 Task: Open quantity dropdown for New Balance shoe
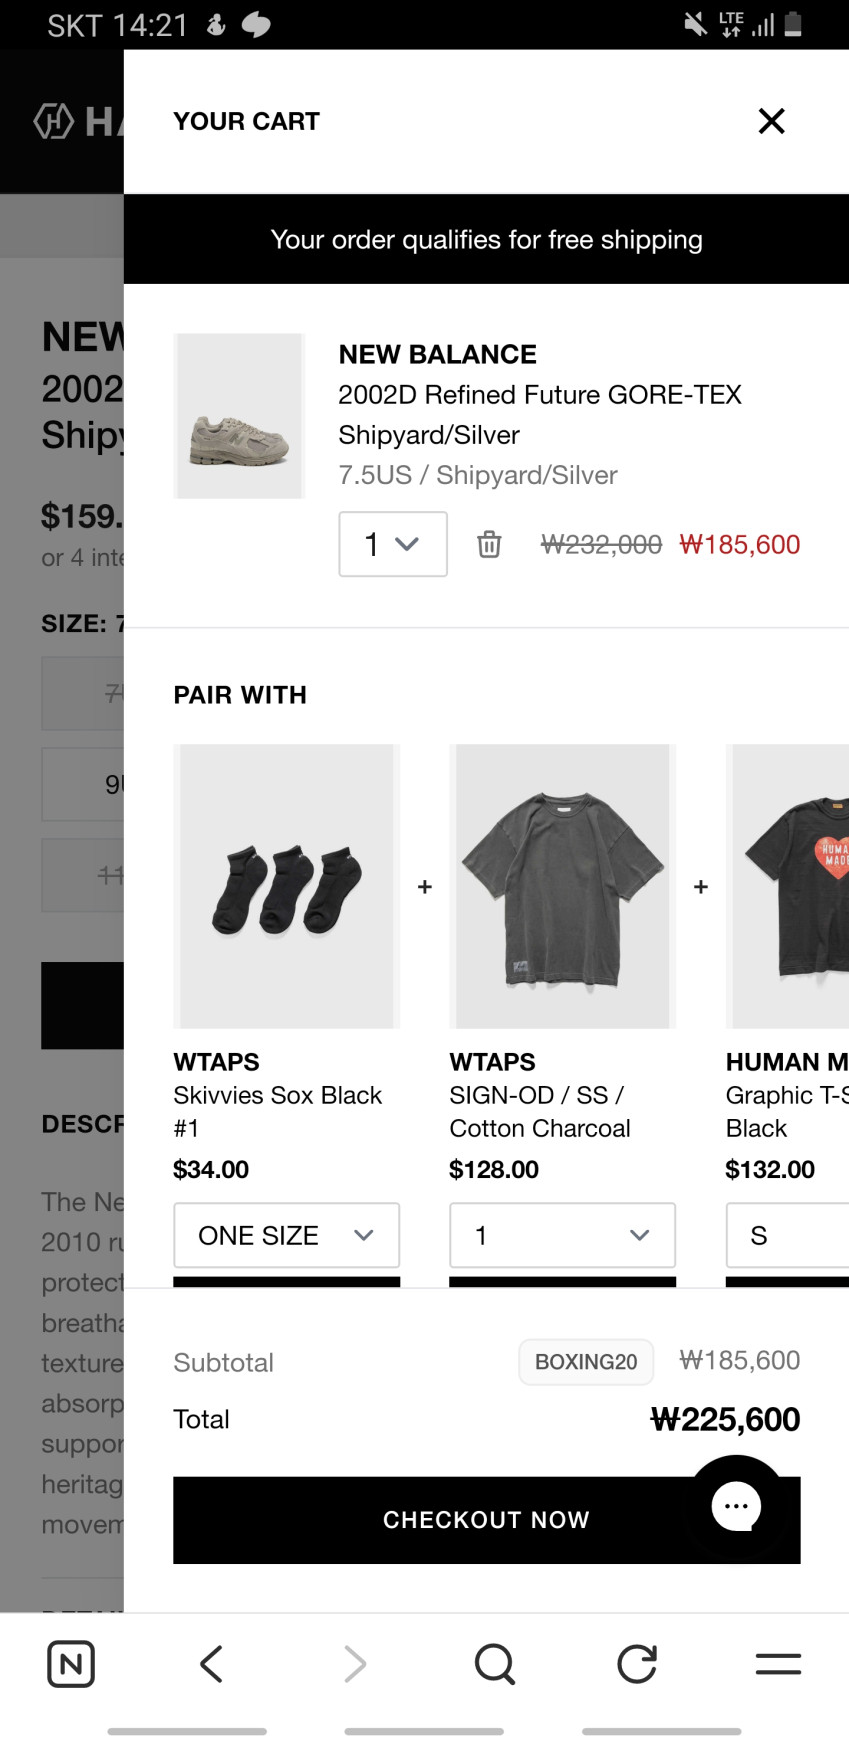(392, 544)
